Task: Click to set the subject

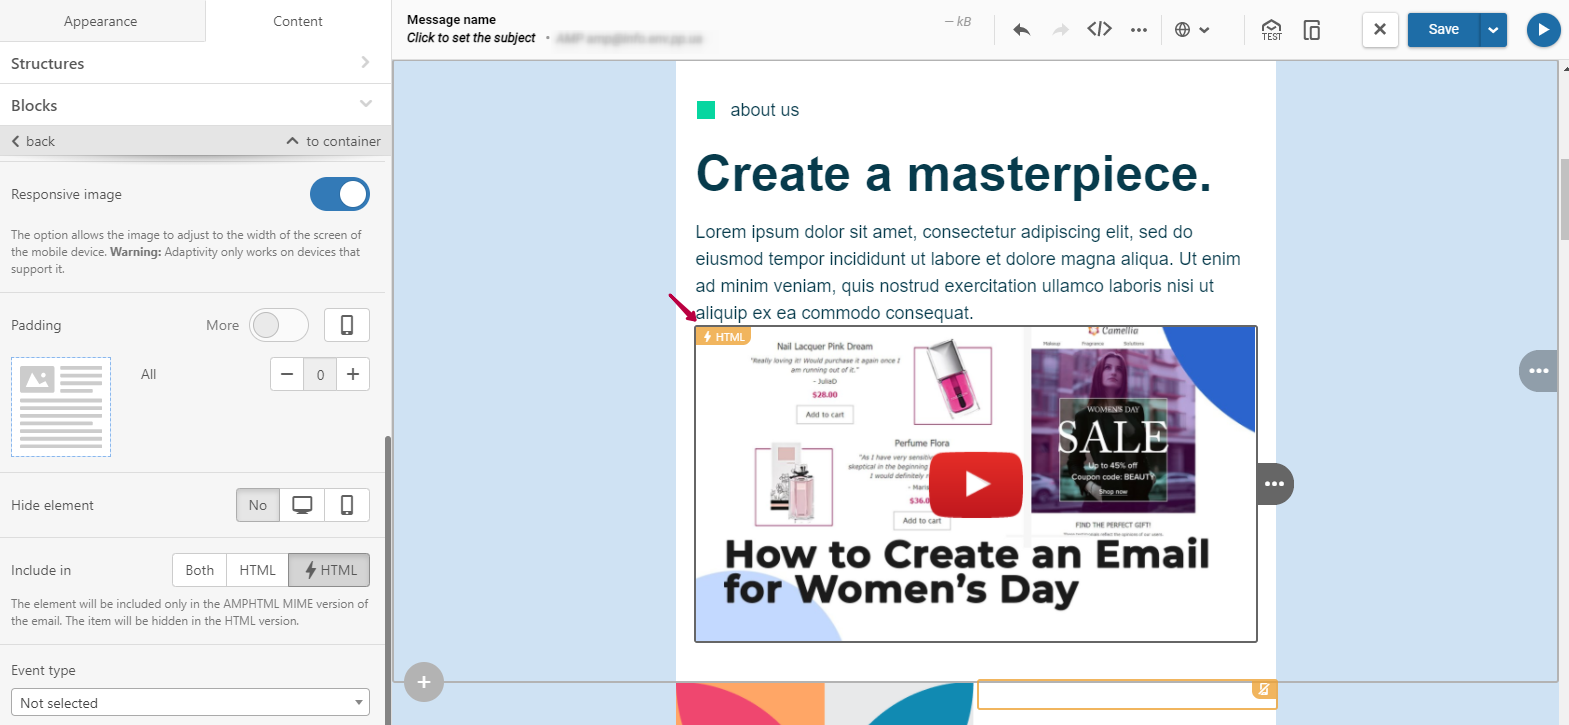Action: click(471, 38)
